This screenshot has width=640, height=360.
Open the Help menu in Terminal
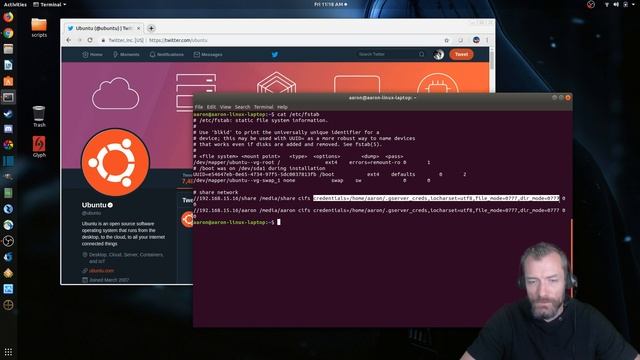pyautogui.click(x=282, y=107)
